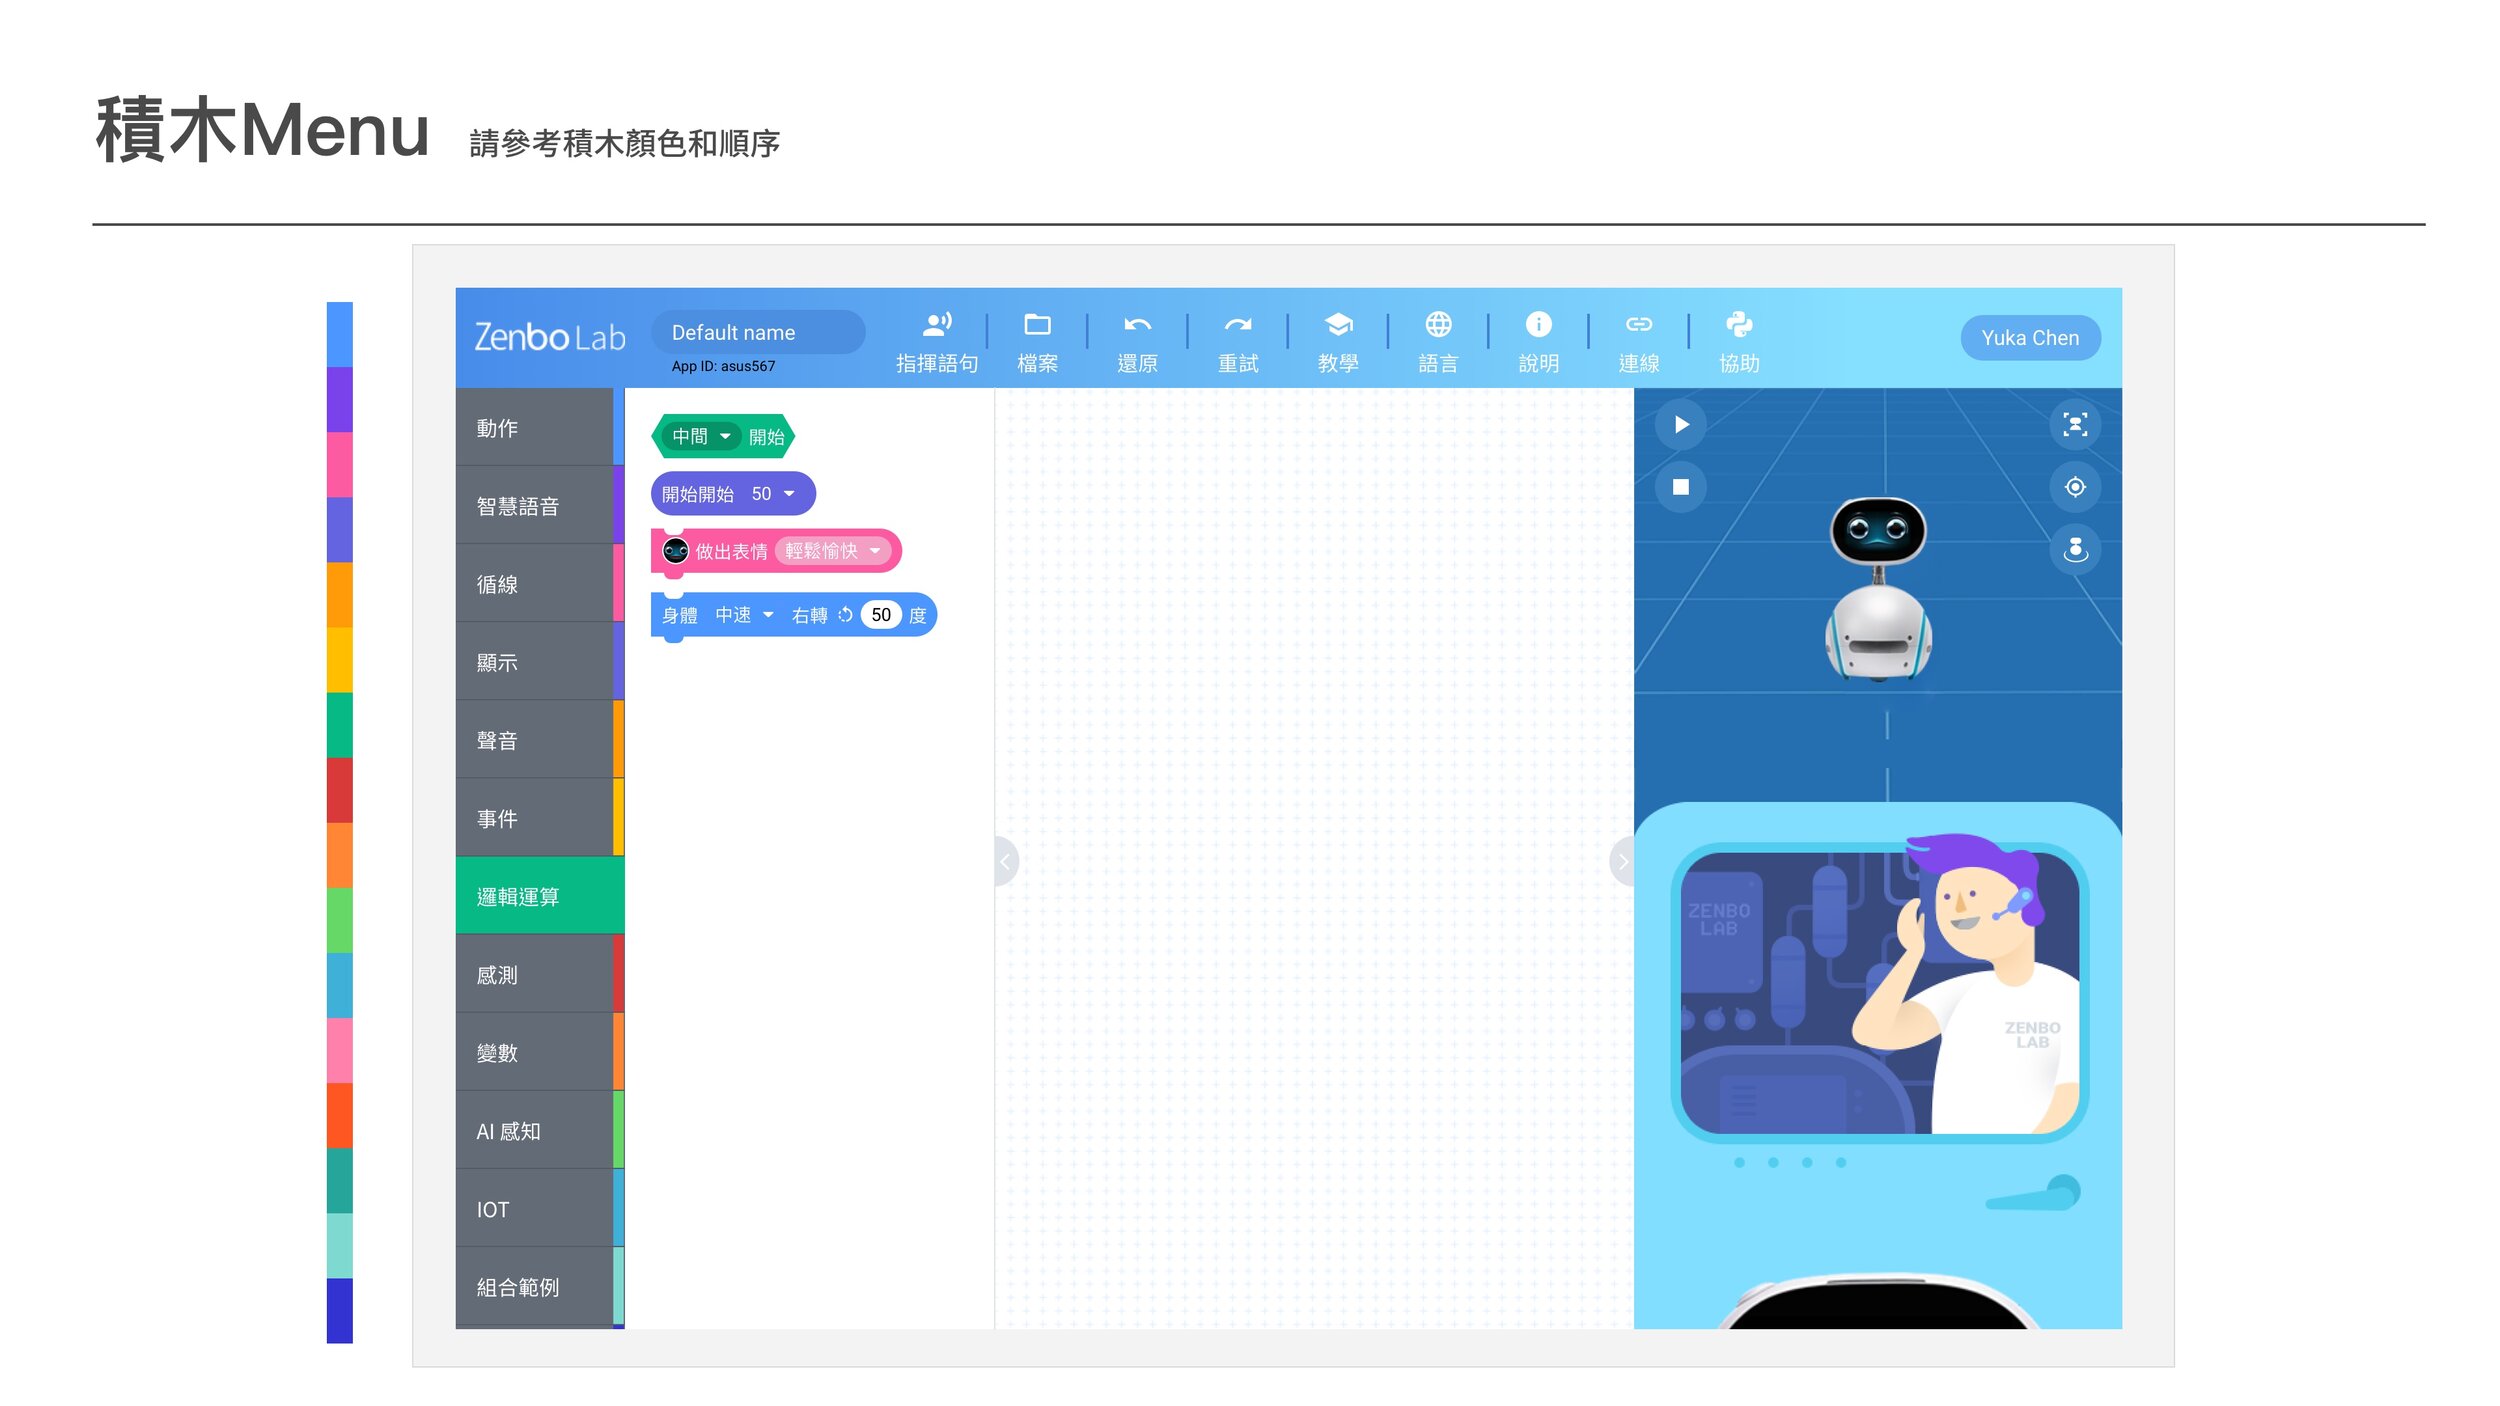This screenshot has height=1406, width=2500.
Task: Click the Default name project field
Action: (758, 332)
